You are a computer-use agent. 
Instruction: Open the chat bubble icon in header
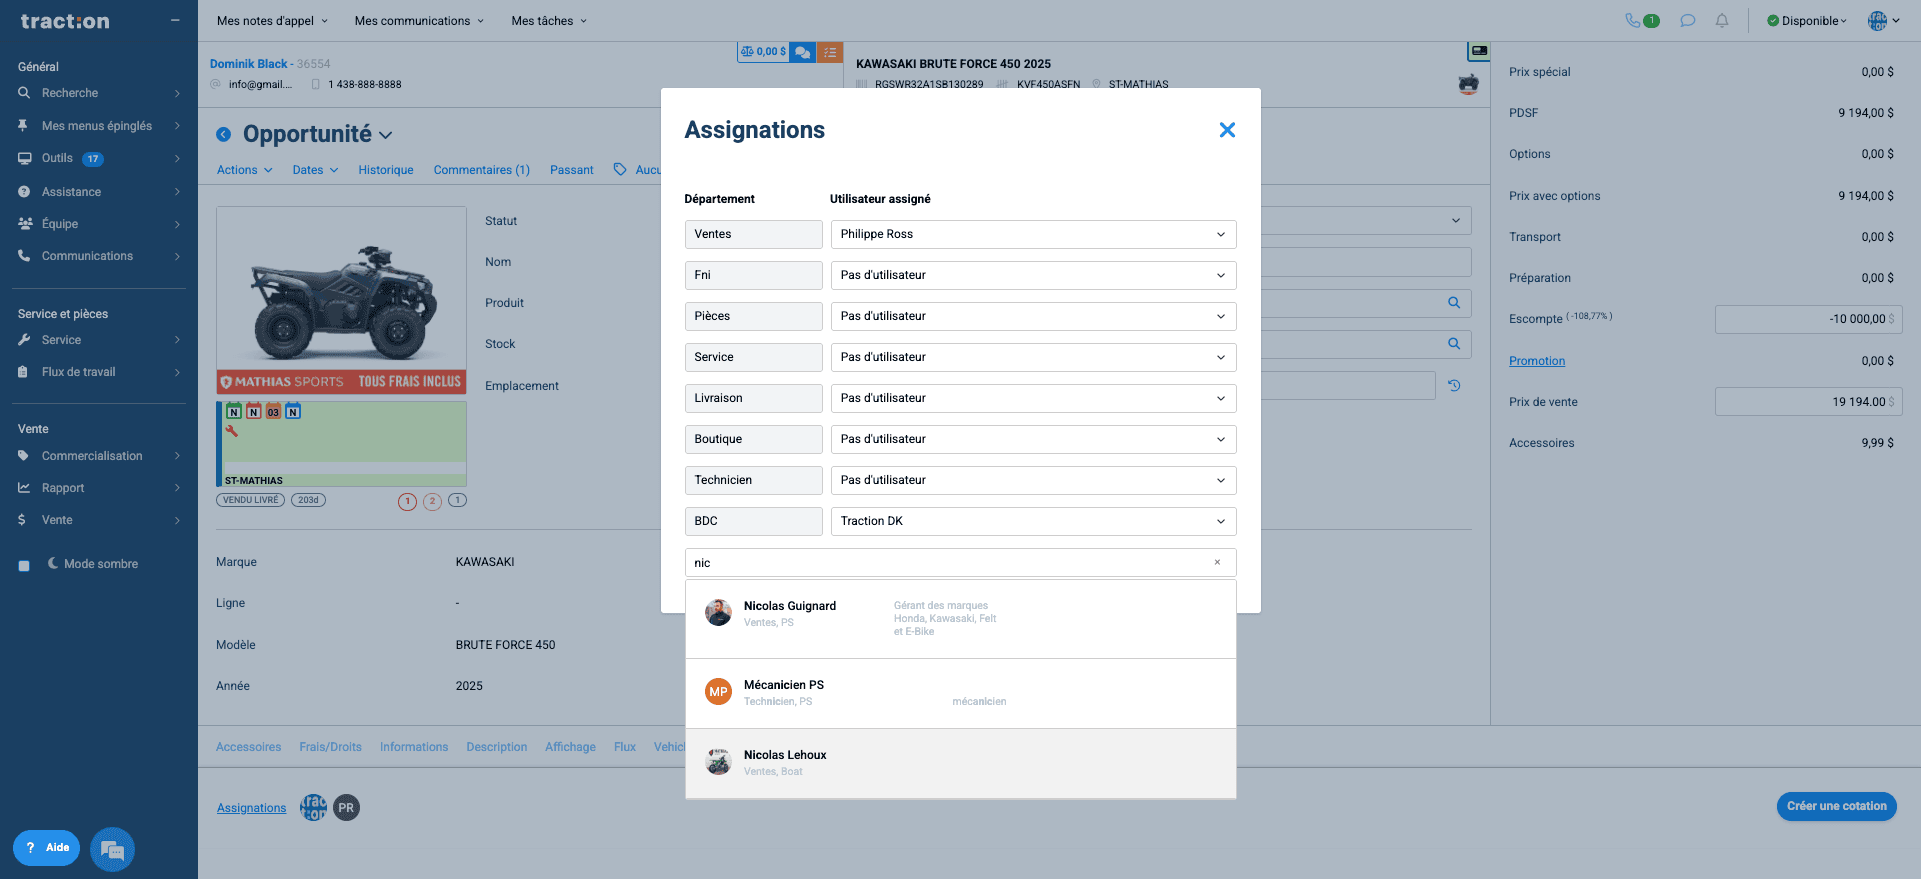coord(1688,20)
